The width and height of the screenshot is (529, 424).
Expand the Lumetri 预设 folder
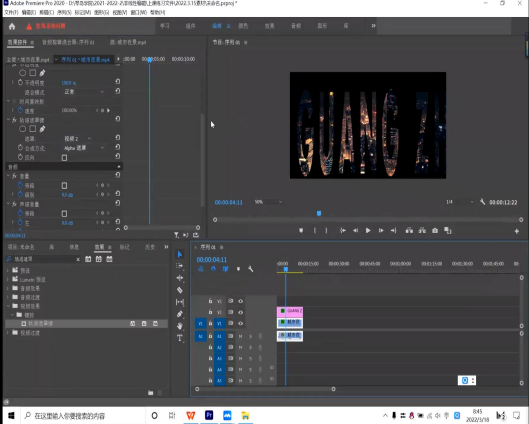pyautogui.click(x=8, y=279)
